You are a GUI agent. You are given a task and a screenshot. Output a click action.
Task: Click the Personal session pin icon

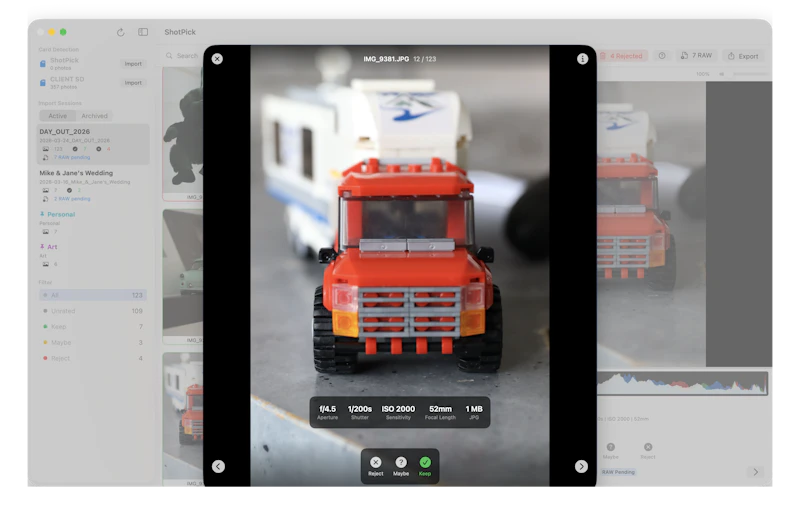42,214
